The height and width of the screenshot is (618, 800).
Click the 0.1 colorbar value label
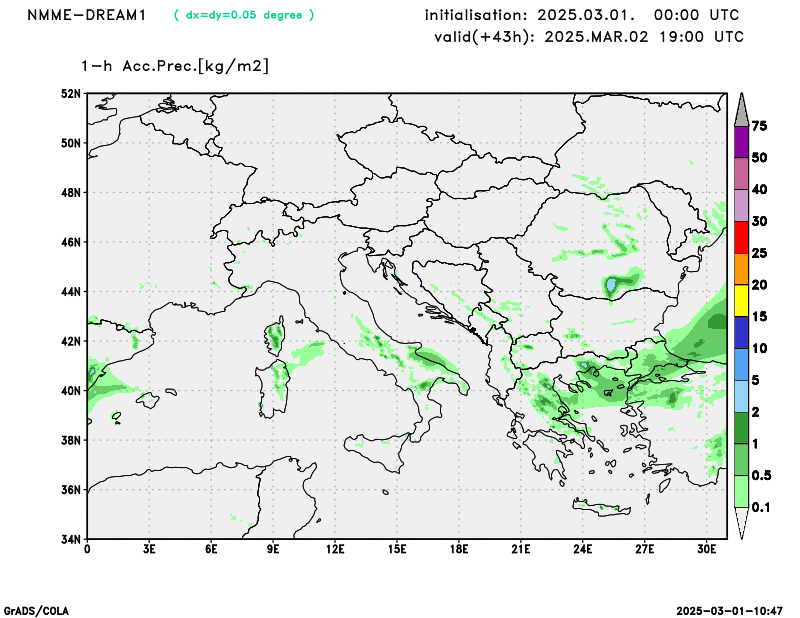click(x=761, y=507)
